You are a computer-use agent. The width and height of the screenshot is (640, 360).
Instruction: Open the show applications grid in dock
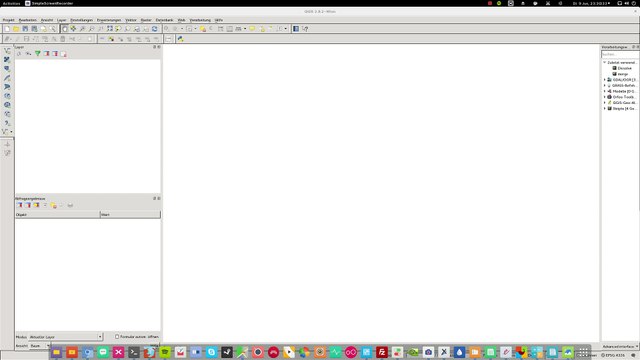point(584,352)
